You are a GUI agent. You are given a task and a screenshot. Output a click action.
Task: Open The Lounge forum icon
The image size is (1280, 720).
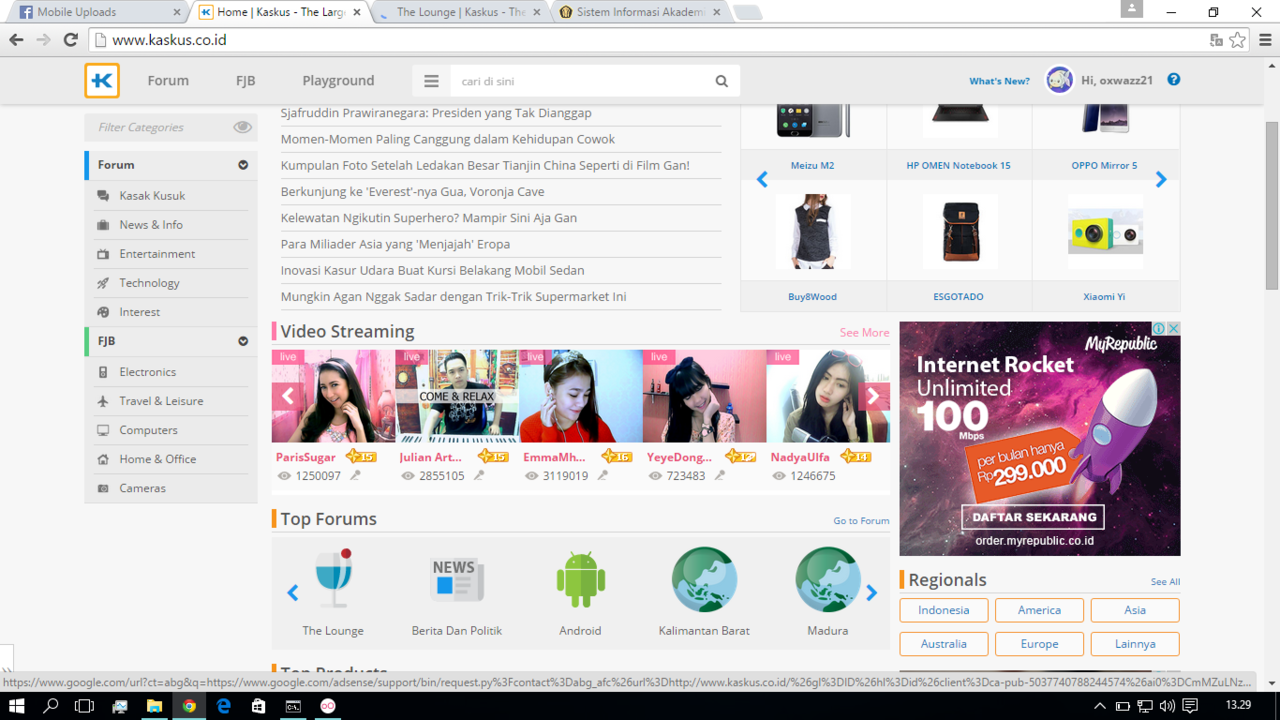[333, 579]
